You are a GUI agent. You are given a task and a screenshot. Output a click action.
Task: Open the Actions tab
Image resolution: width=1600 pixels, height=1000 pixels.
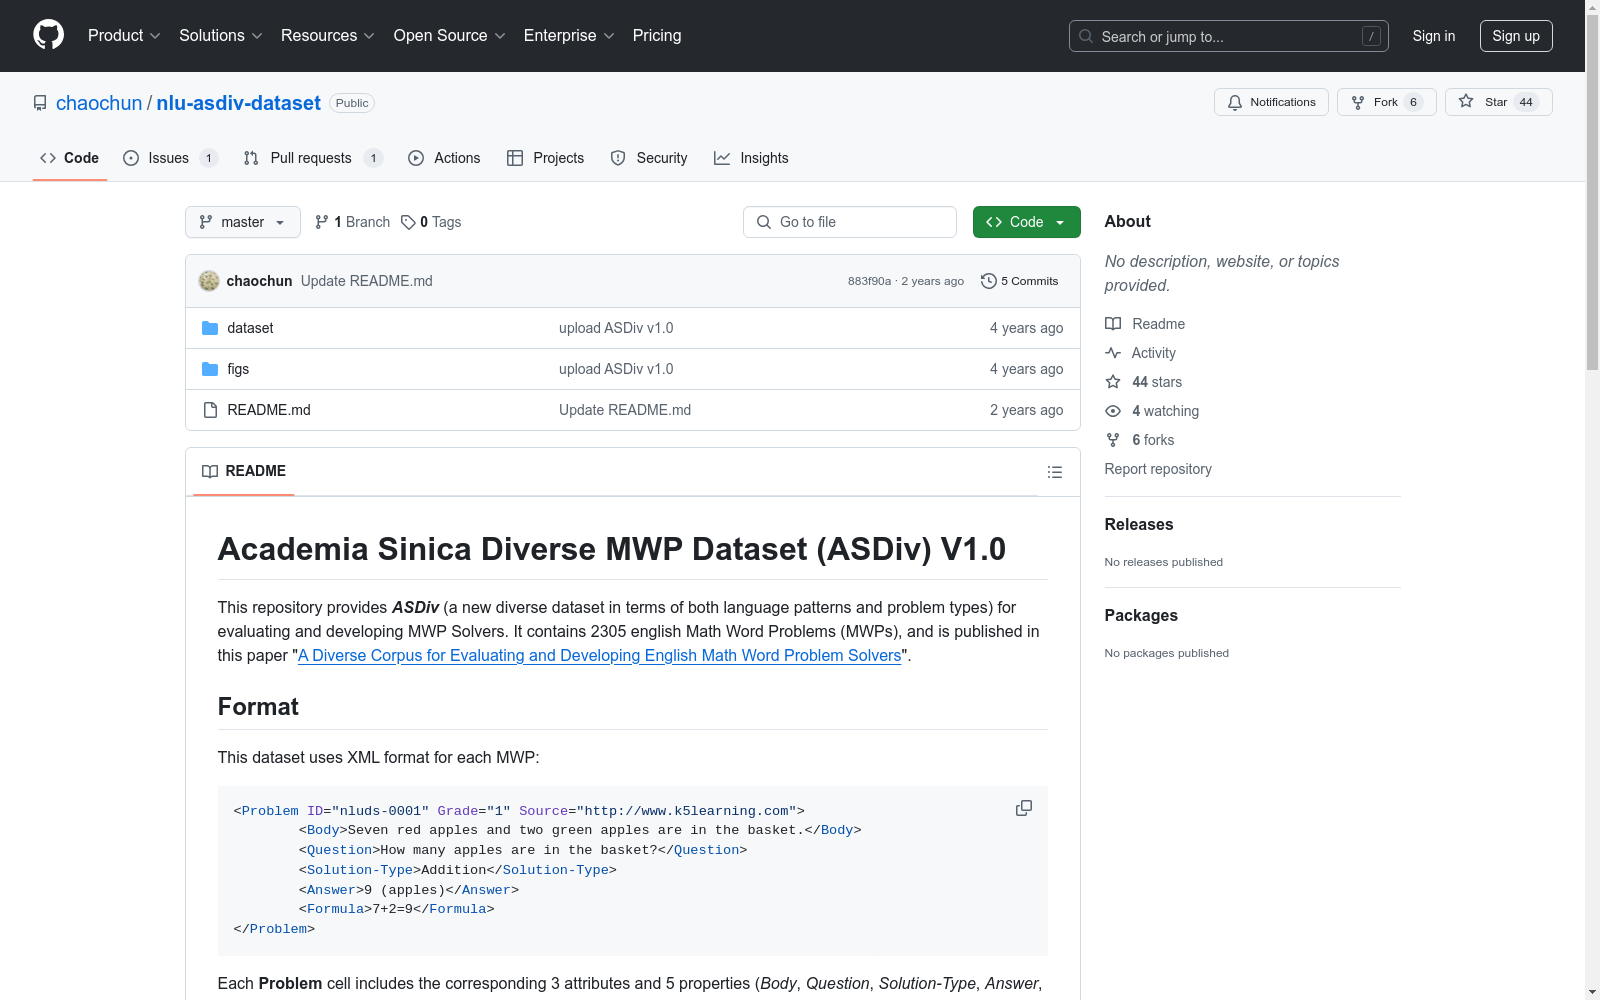(x=444, y=158)
